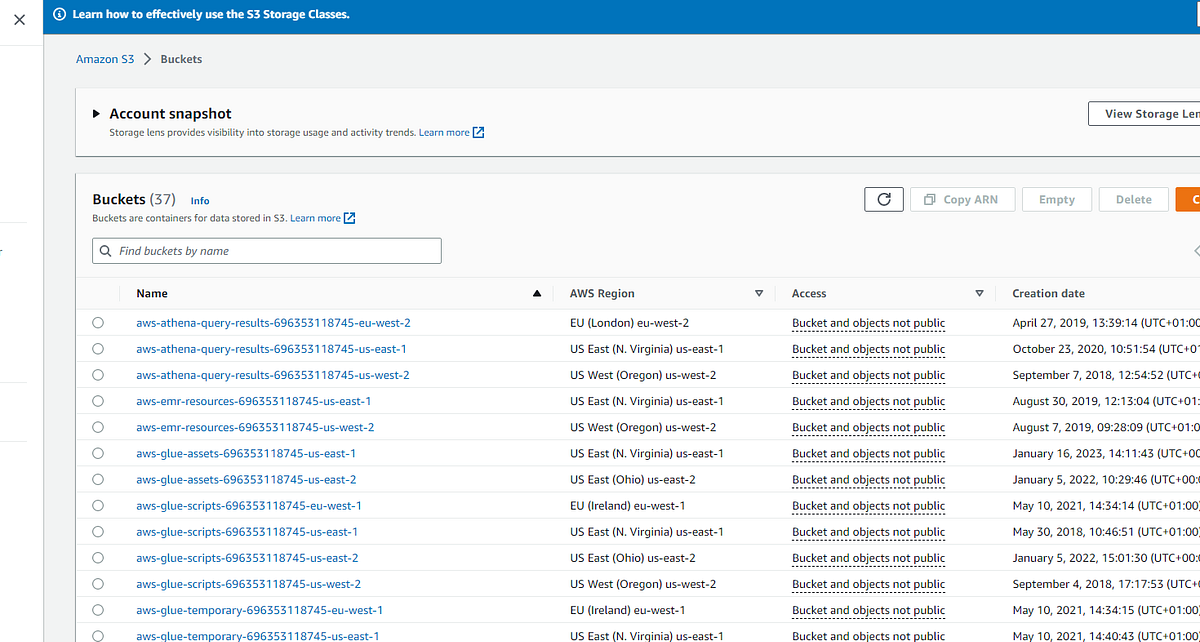Navigate to Amazon S3 breadcrumb
The width and height of the screenshot is (1200, 642).
tap(104, 59)
